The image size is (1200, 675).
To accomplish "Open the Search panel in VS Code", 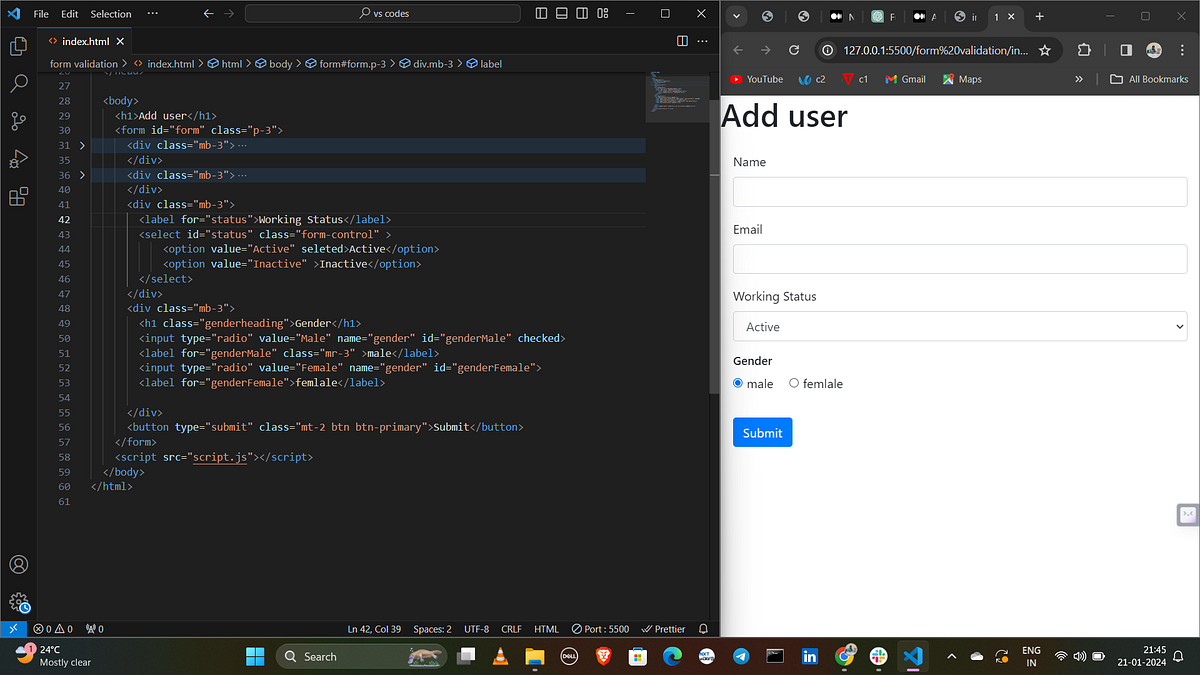I will [x=18, y=84].
